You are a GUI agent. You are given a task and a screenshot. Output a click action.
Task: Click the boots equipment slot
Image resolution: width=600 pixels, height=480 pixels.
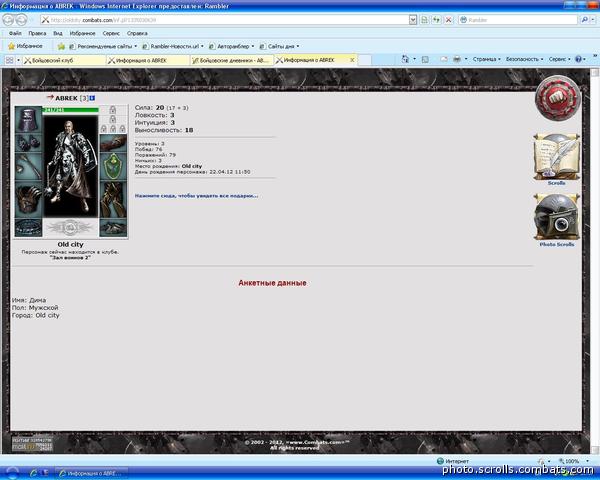113,227
